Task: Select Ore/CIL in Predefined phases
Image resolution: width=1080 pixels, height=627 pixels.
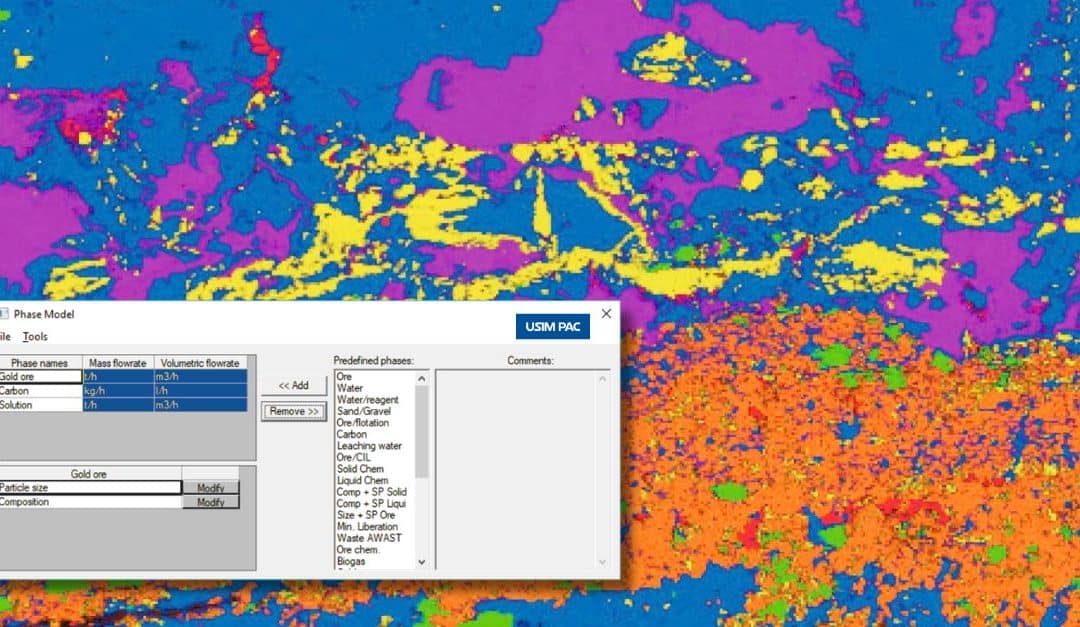Action: 353,458
